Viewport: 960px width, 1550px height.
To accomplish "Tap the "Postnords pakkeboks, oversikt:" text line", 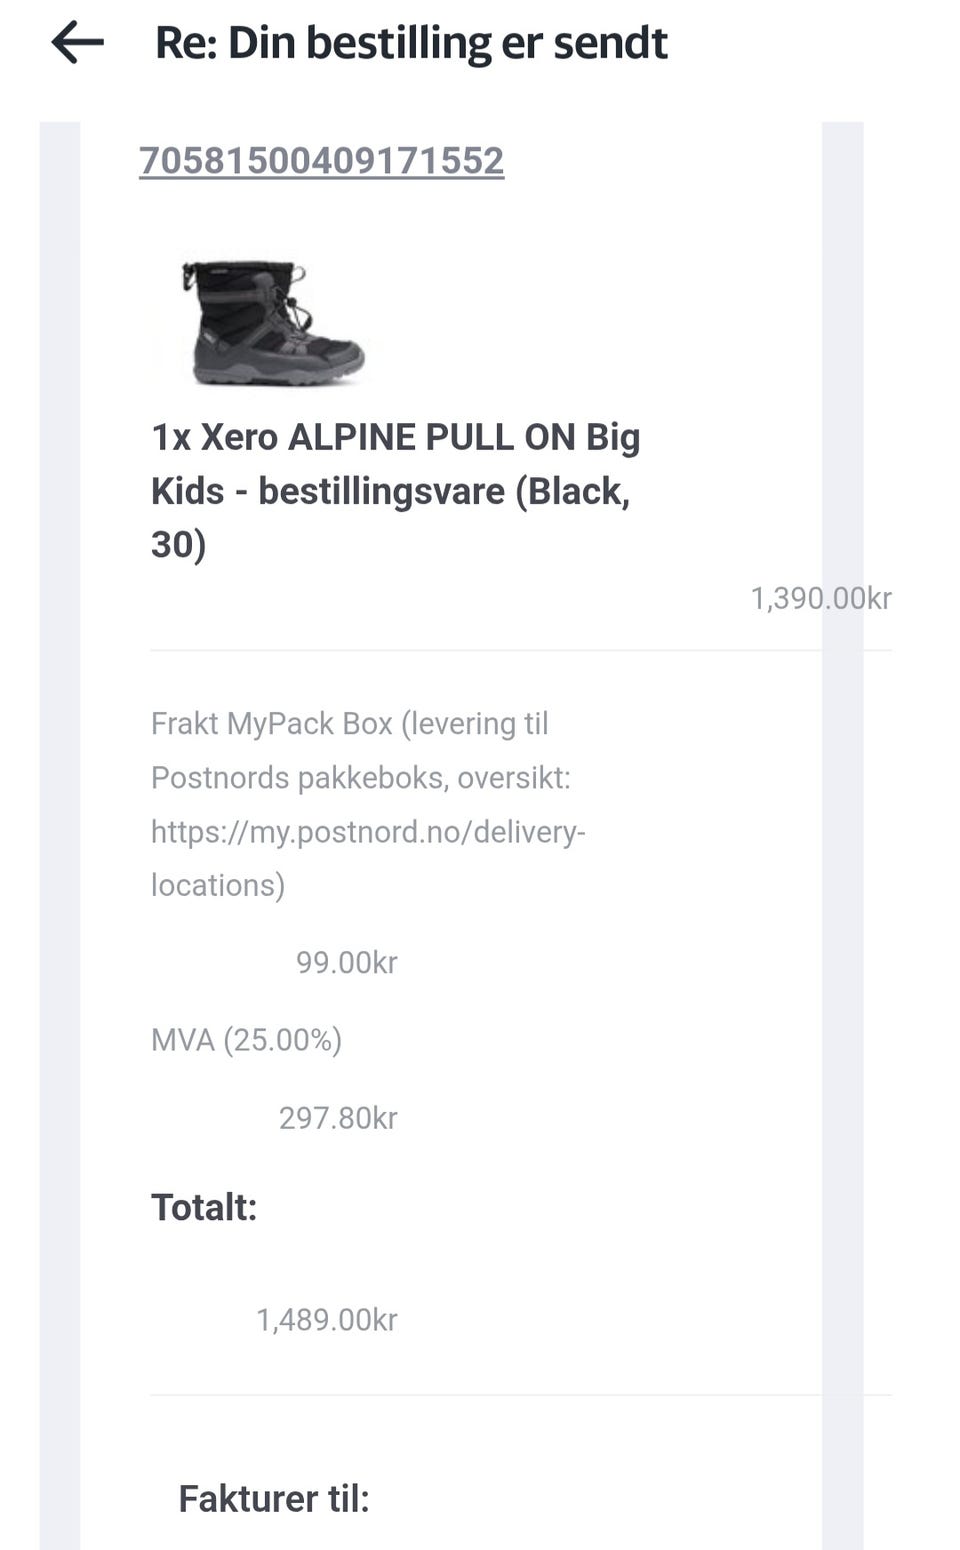I will pyautogui.click(x=360, y=777).
